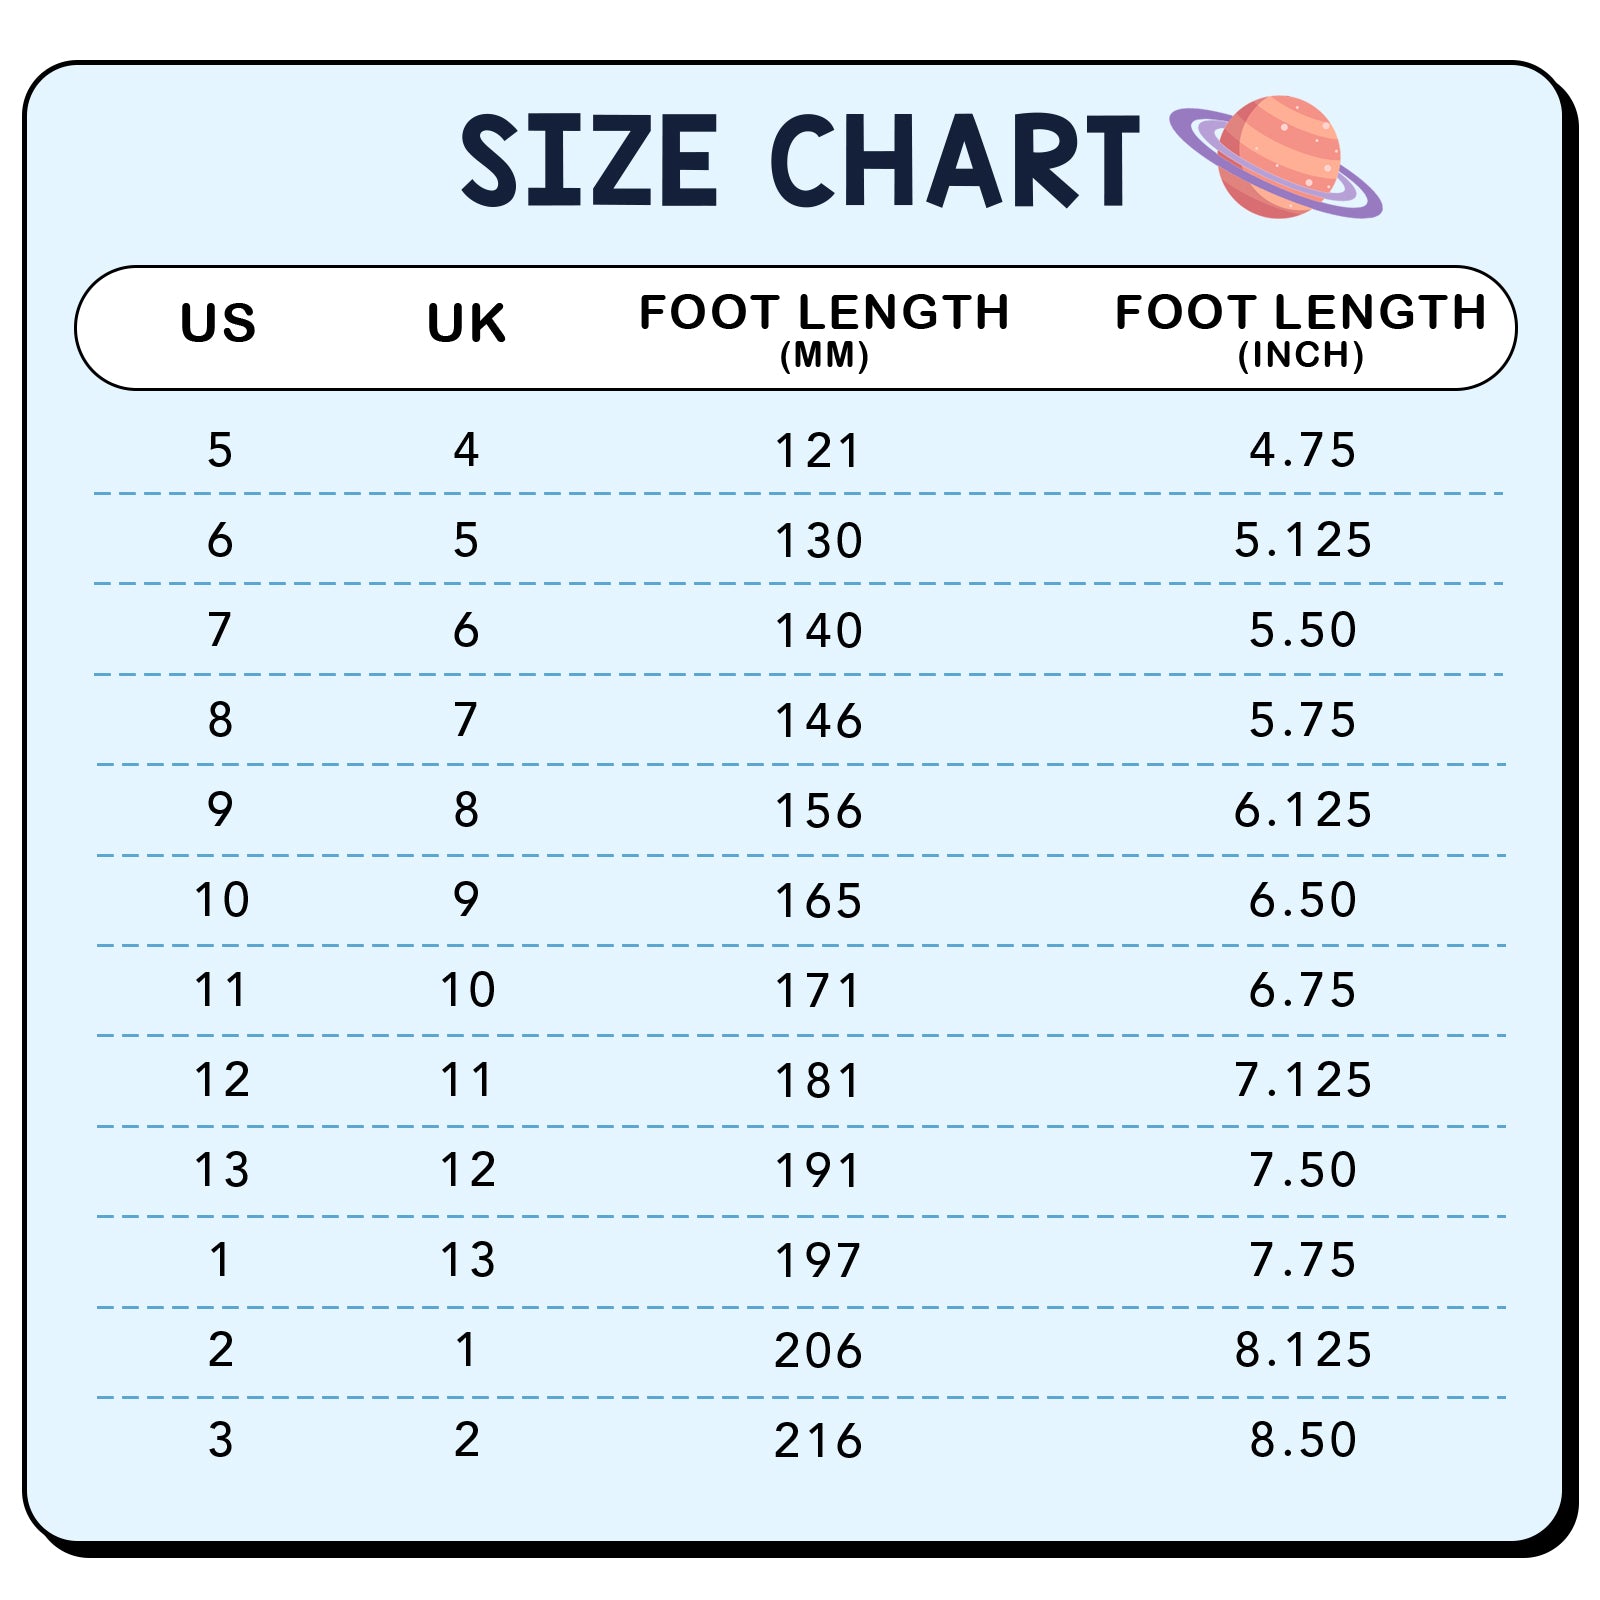Screen dimensions: 1600x1600
Task: Click the 7.50 inch cell
Action: click(1303, 1170)
